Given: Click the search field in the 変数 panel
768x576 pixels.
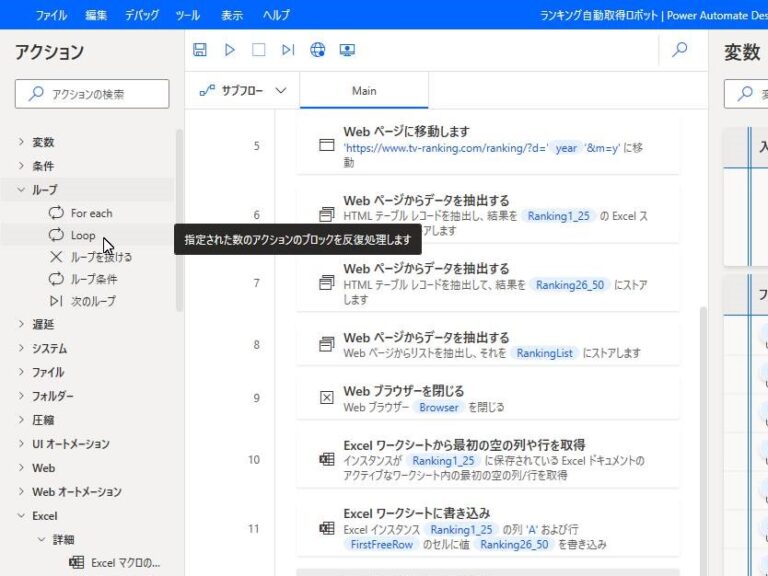Looking at the screenshot, I should click(746, 94).
